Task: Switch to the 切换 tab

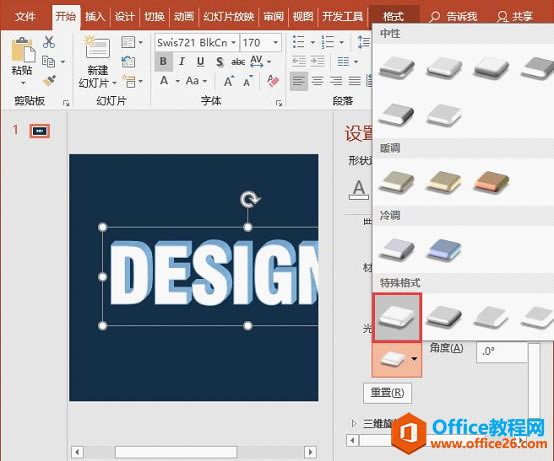Action: (x=154, y=16)
